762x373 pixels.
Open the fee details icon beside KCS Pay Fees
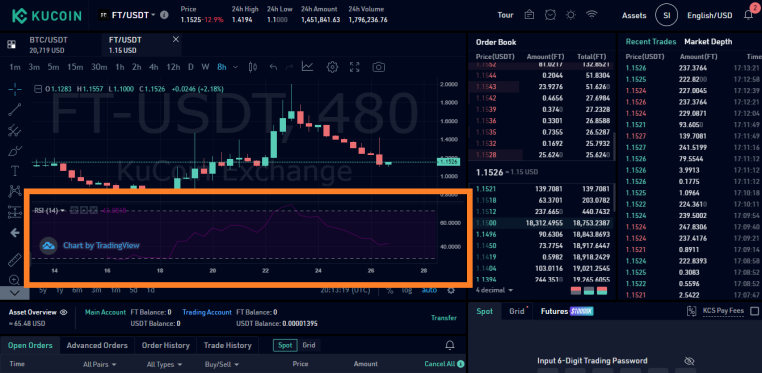(x=692, y=311)
